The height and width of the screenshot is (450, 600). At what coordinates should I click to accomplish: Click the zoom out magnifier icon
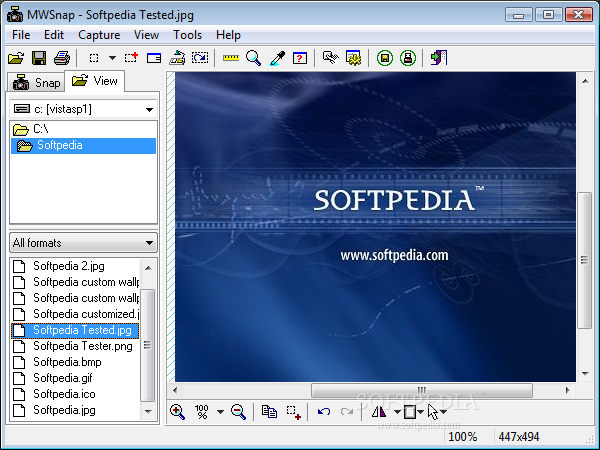238,412
